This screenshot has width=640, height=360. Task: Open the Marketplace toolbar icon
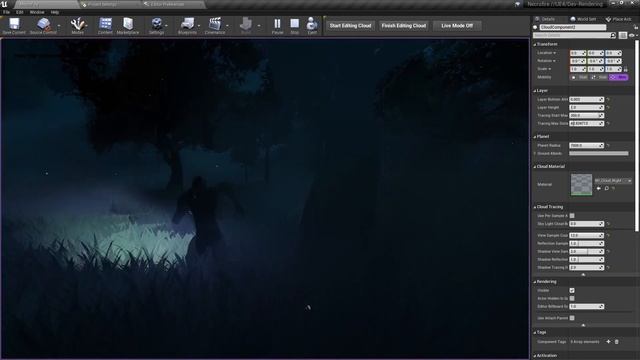(x=128, y=25)
